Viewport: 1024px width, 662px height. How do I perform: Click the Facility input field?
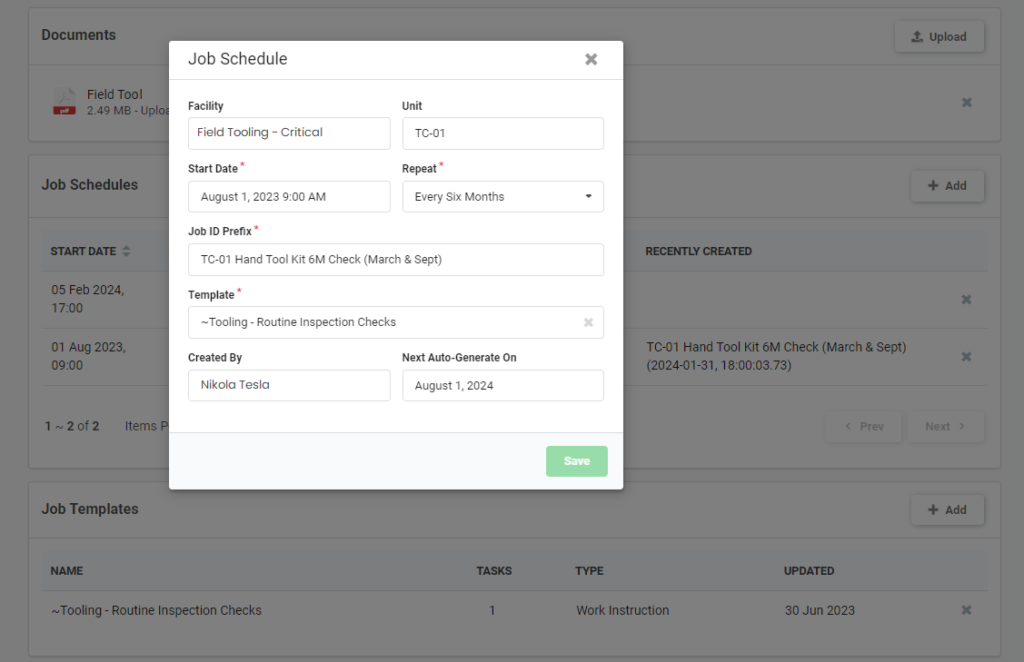pos(289,133)
